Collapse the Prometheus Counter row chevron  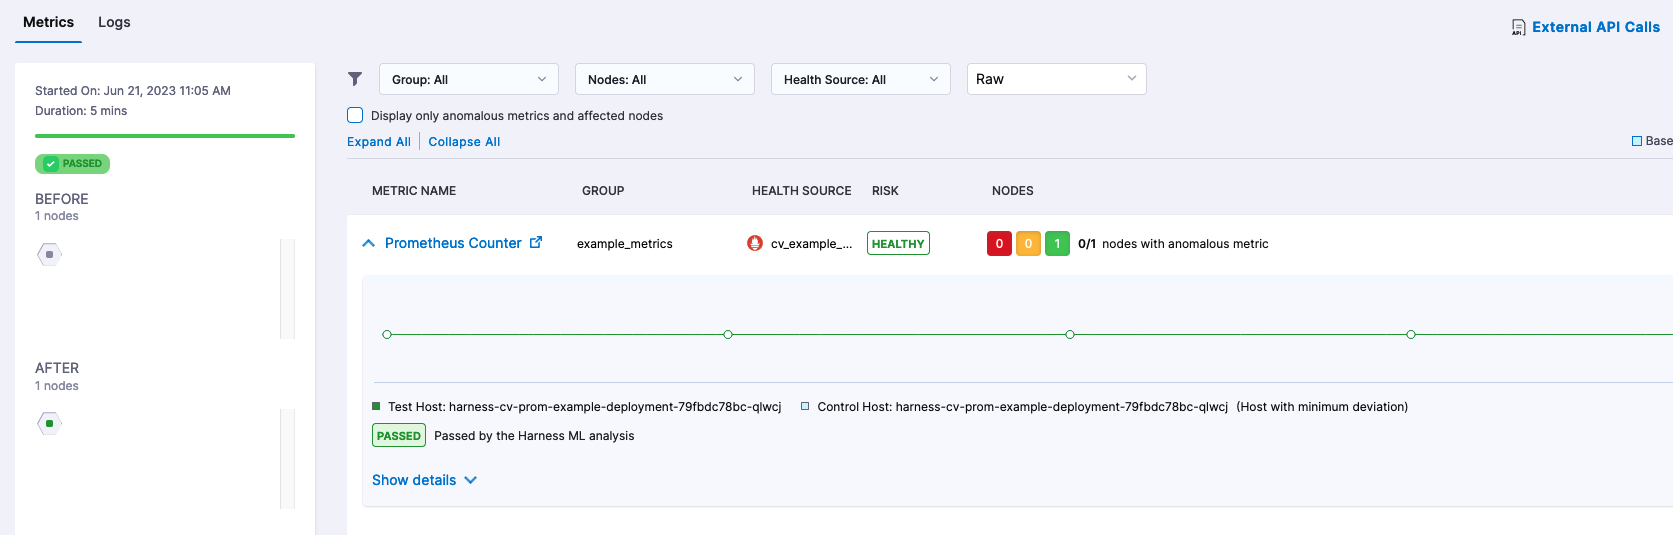tap(368, 243)
